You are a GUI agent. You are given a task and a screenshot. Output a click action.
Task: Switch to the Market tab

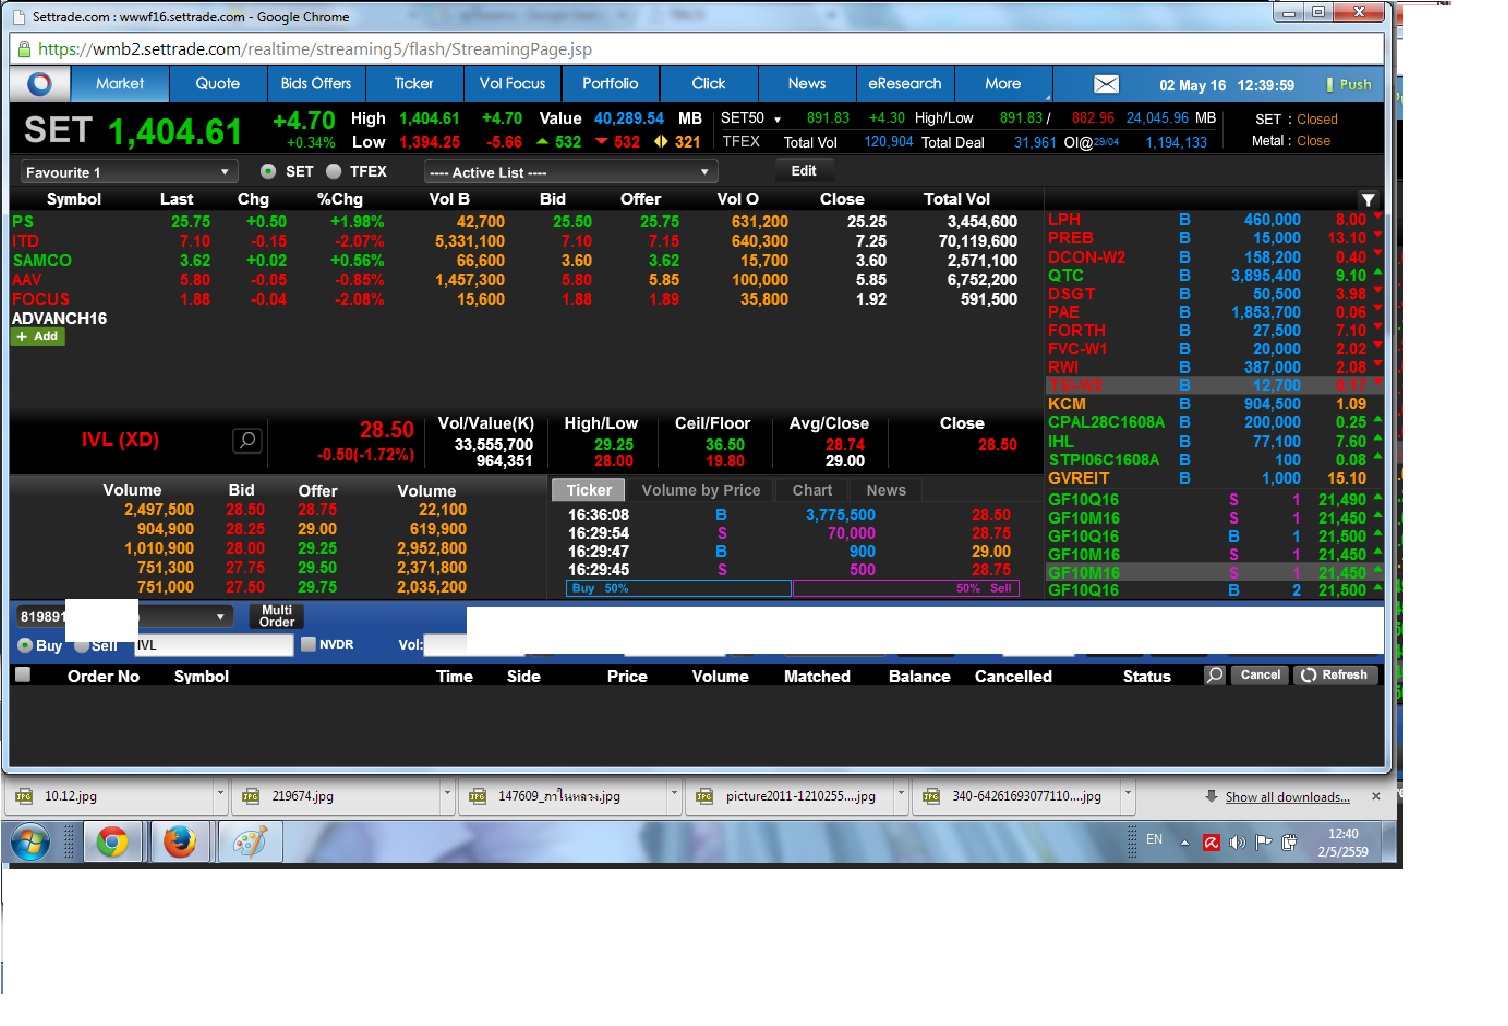(x=120, y=84)
